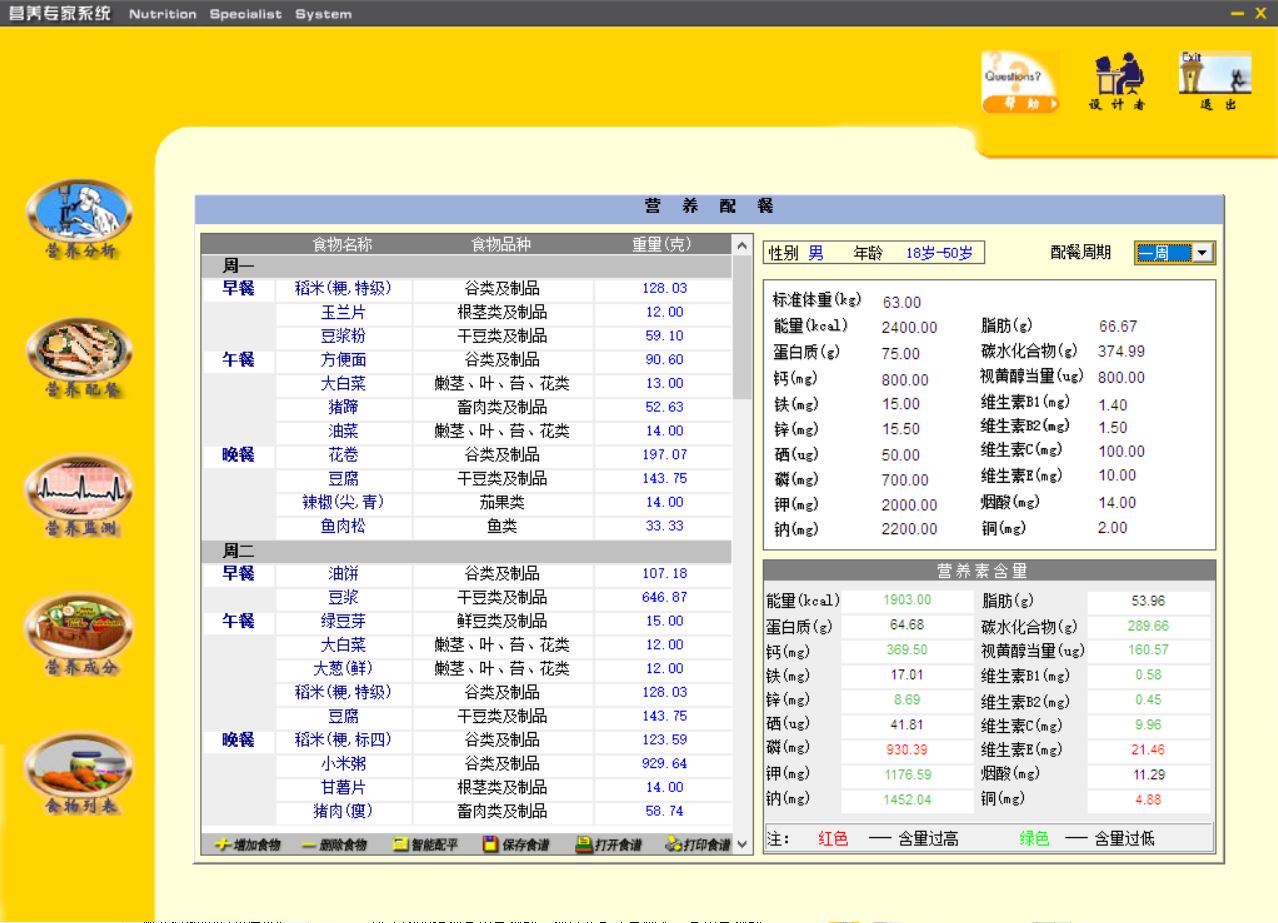Select the 稻米(粳,标四) food name
The height and width of the screenshot is (923, 1278).
[342, 740]
